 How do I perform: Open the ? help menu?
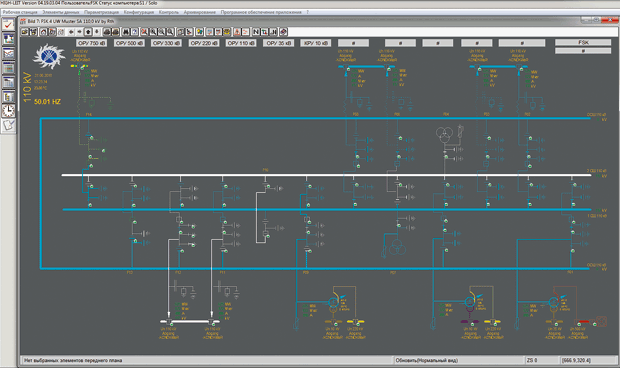pos(308,12)
